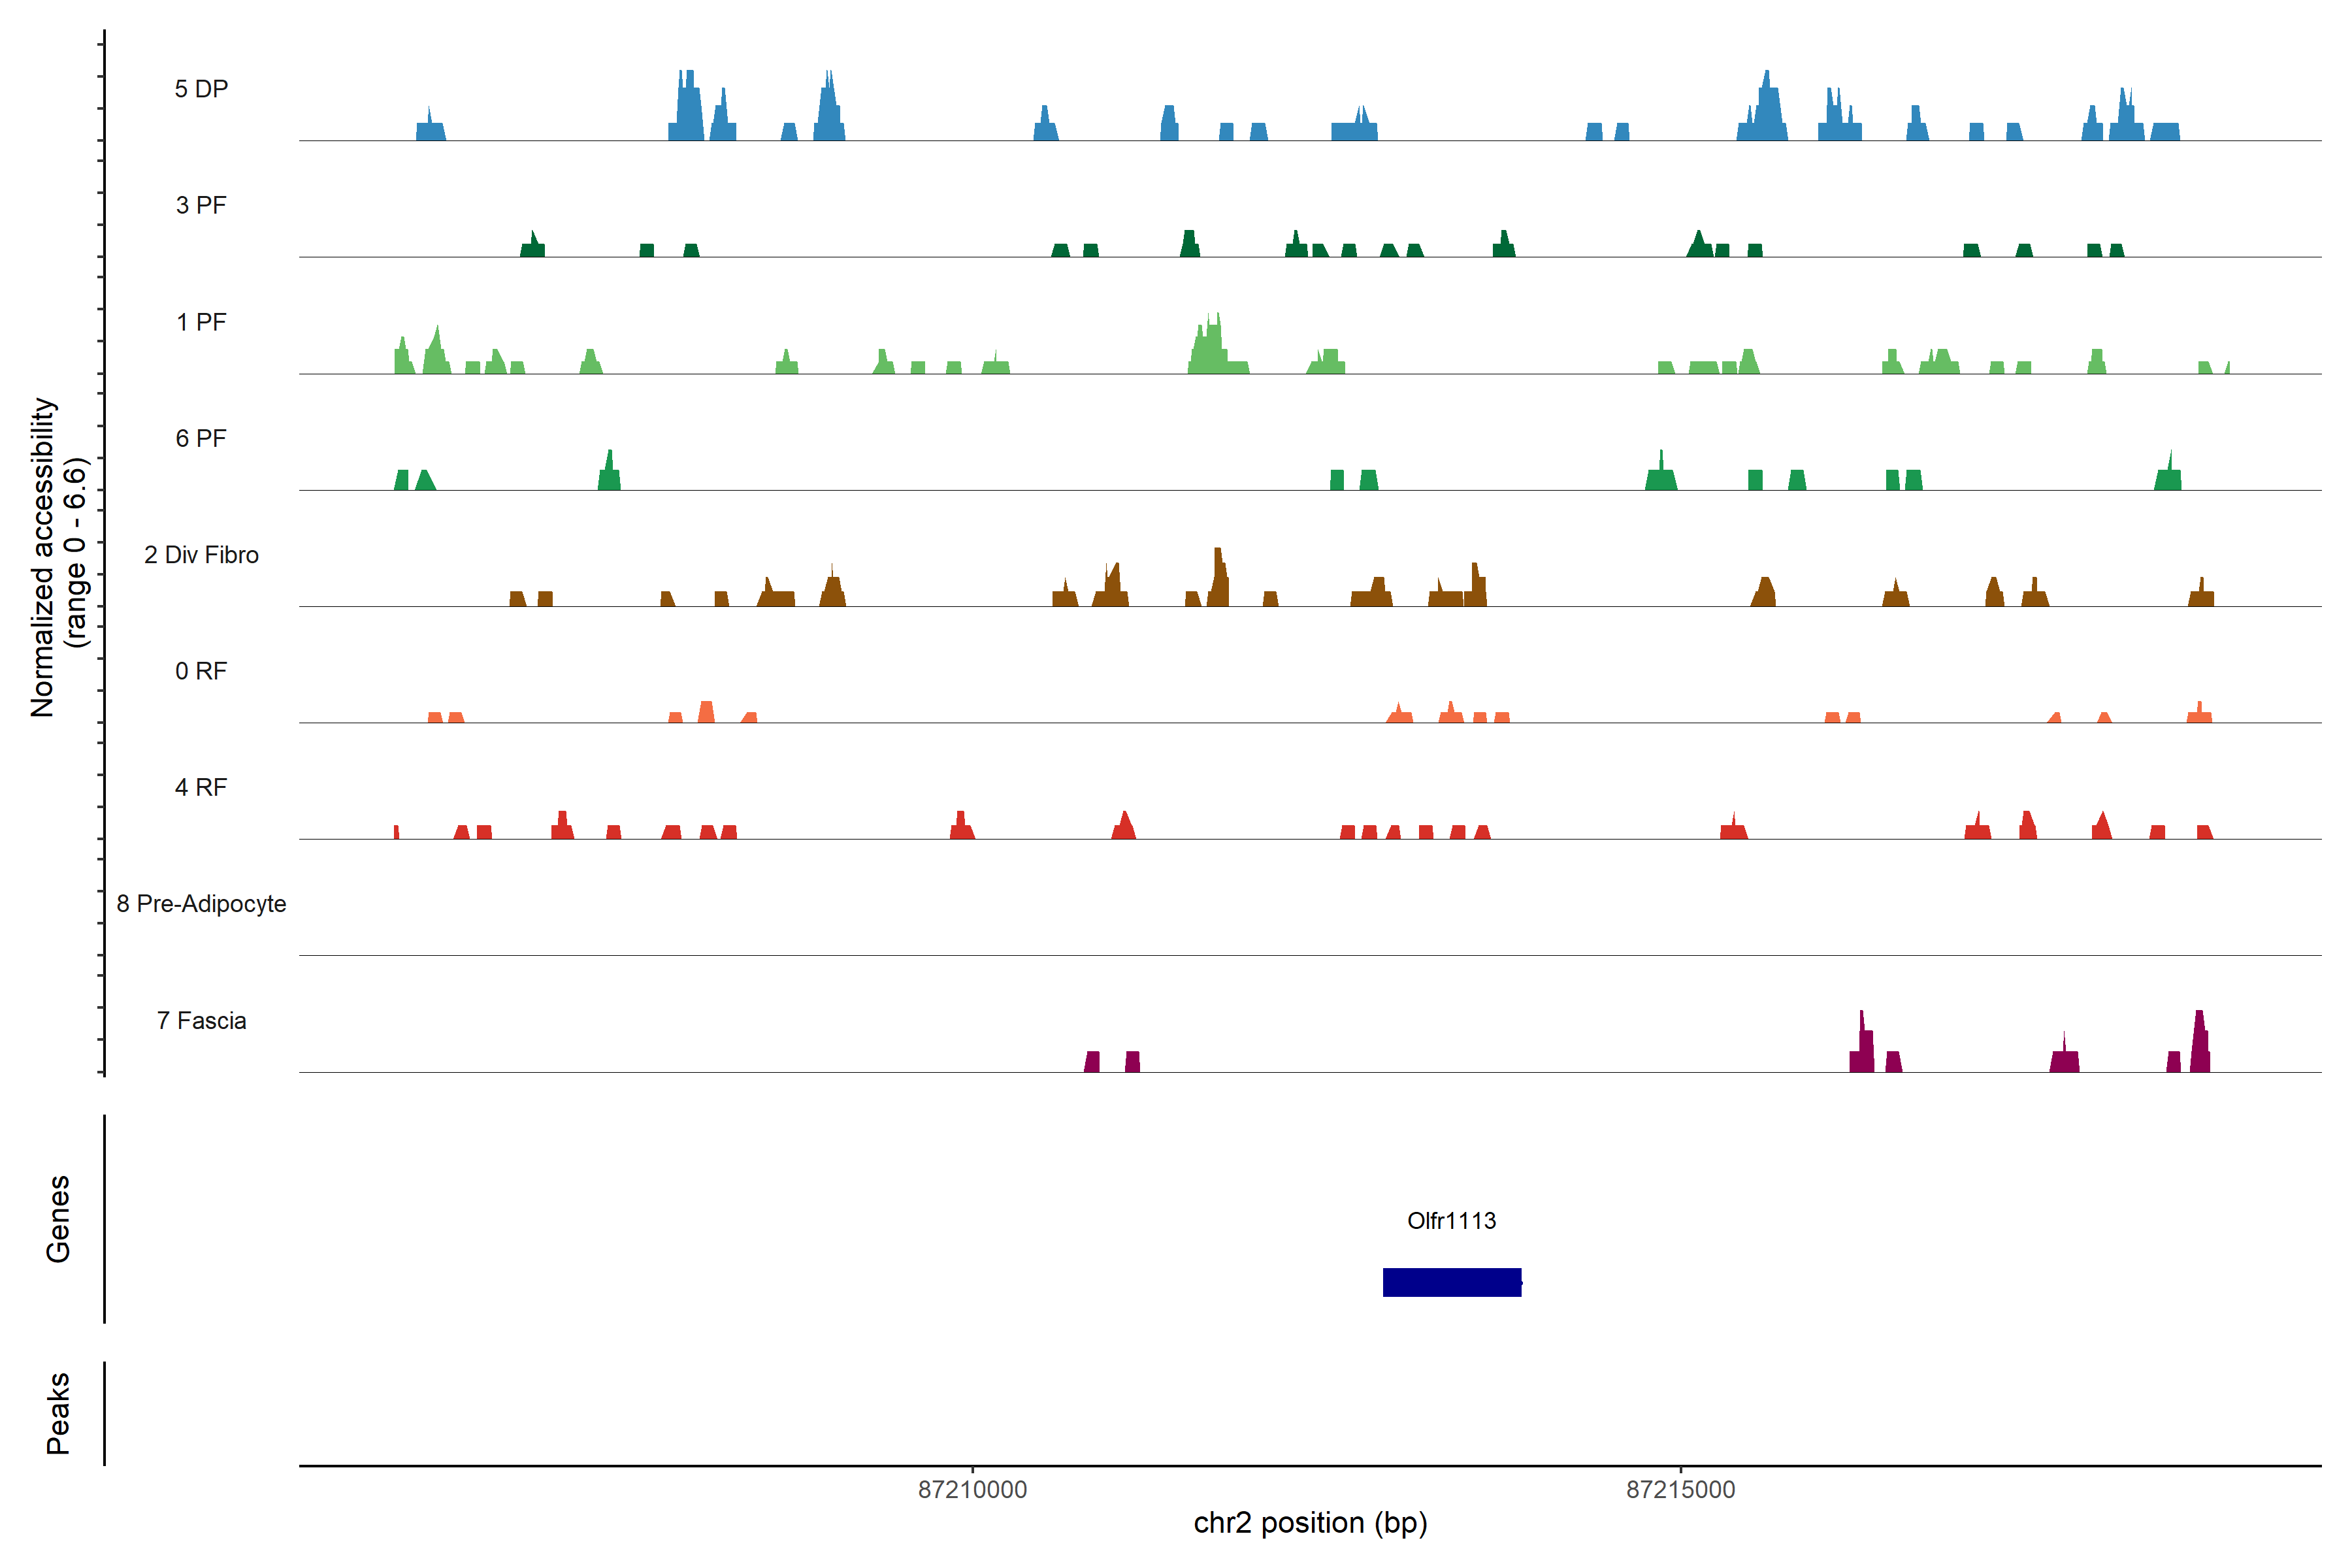Click the 1 PF track label

click(x=201, y=322)
